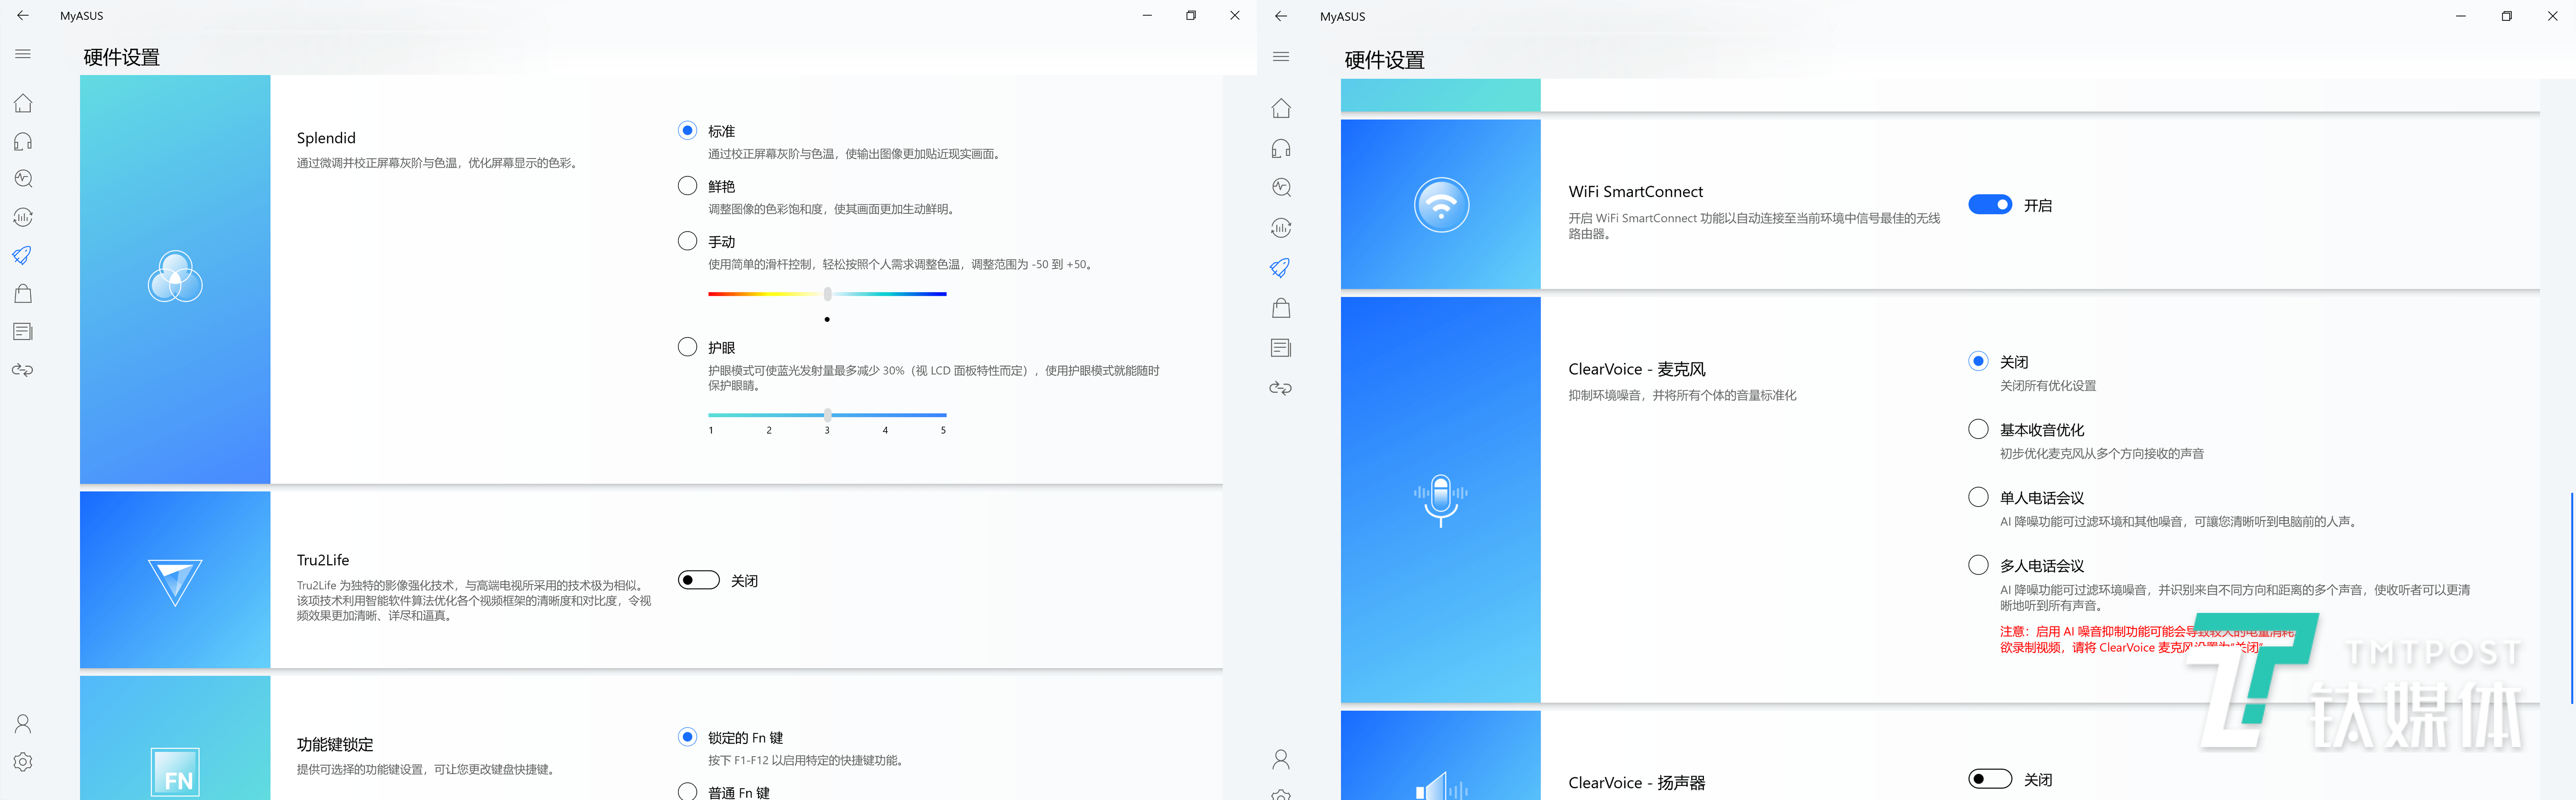Click the Tru2Life section title
Image resolution: width=2576 pixels, height=800 pixels.
(323, 560)
